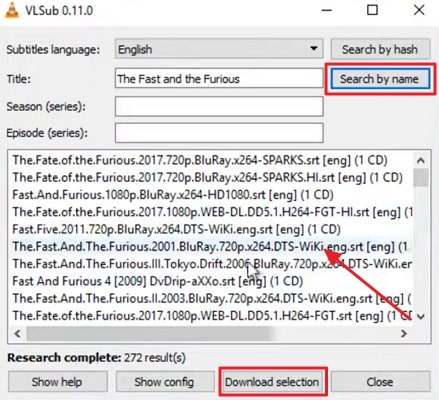Select the WEB-DL H264-FGT-HI.srt result
The image size is (439, 400).
click(212, 212)
